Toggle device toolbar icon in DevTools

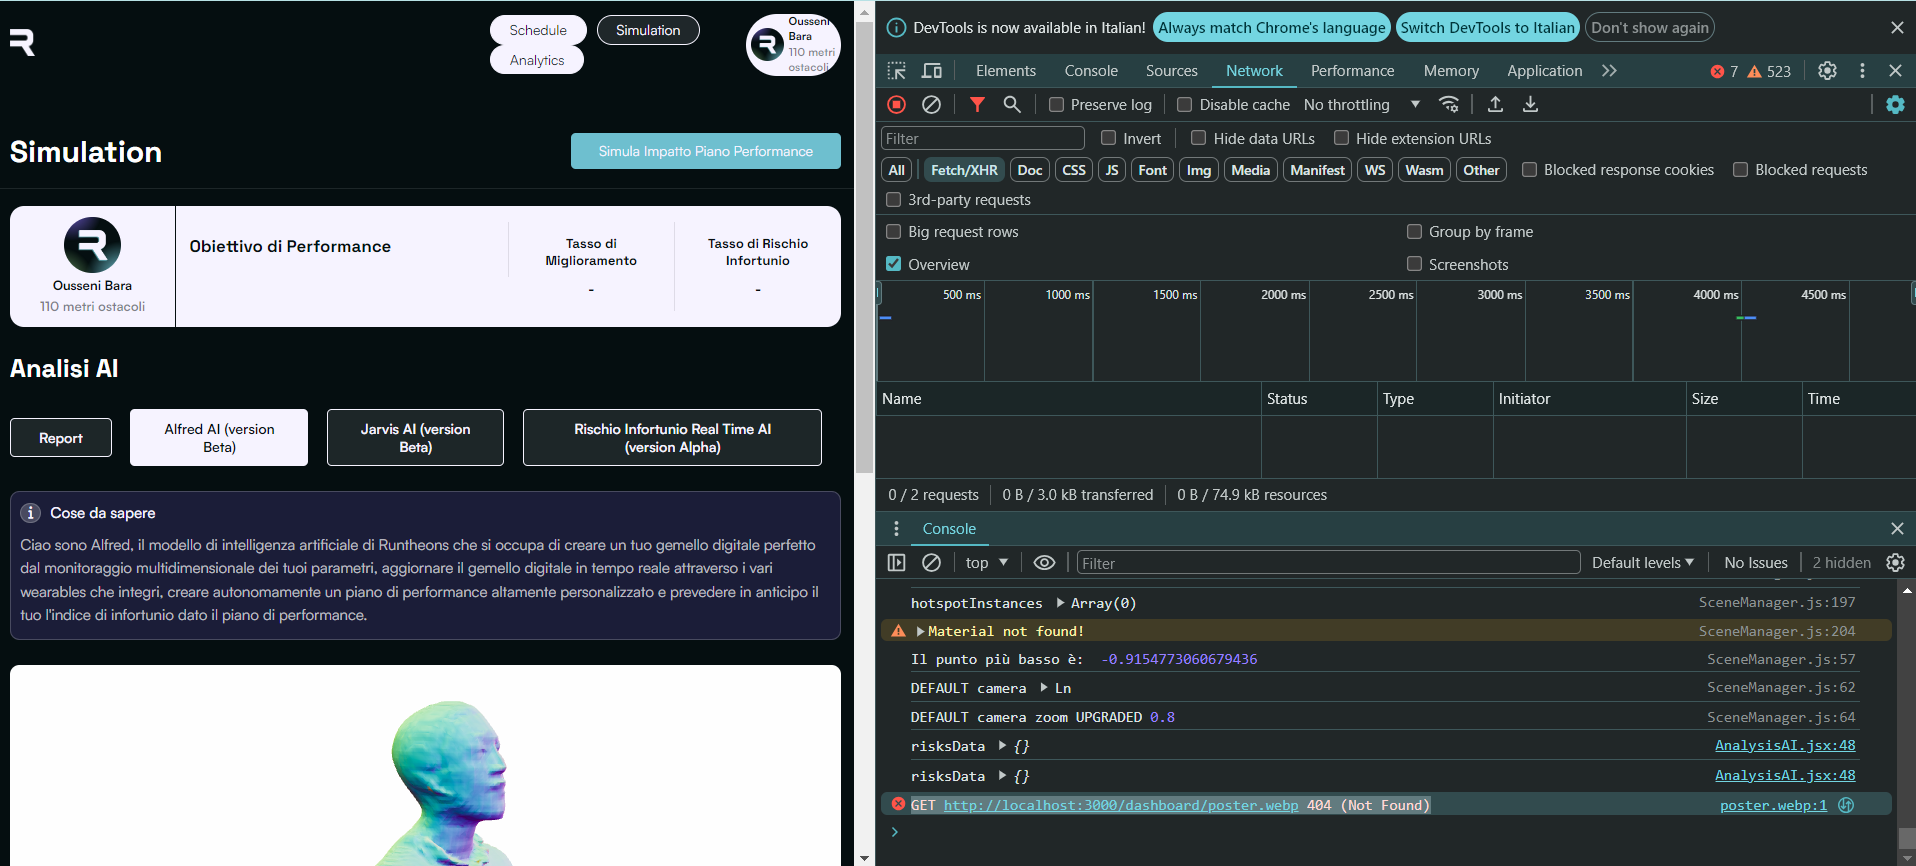pos(932,71)
